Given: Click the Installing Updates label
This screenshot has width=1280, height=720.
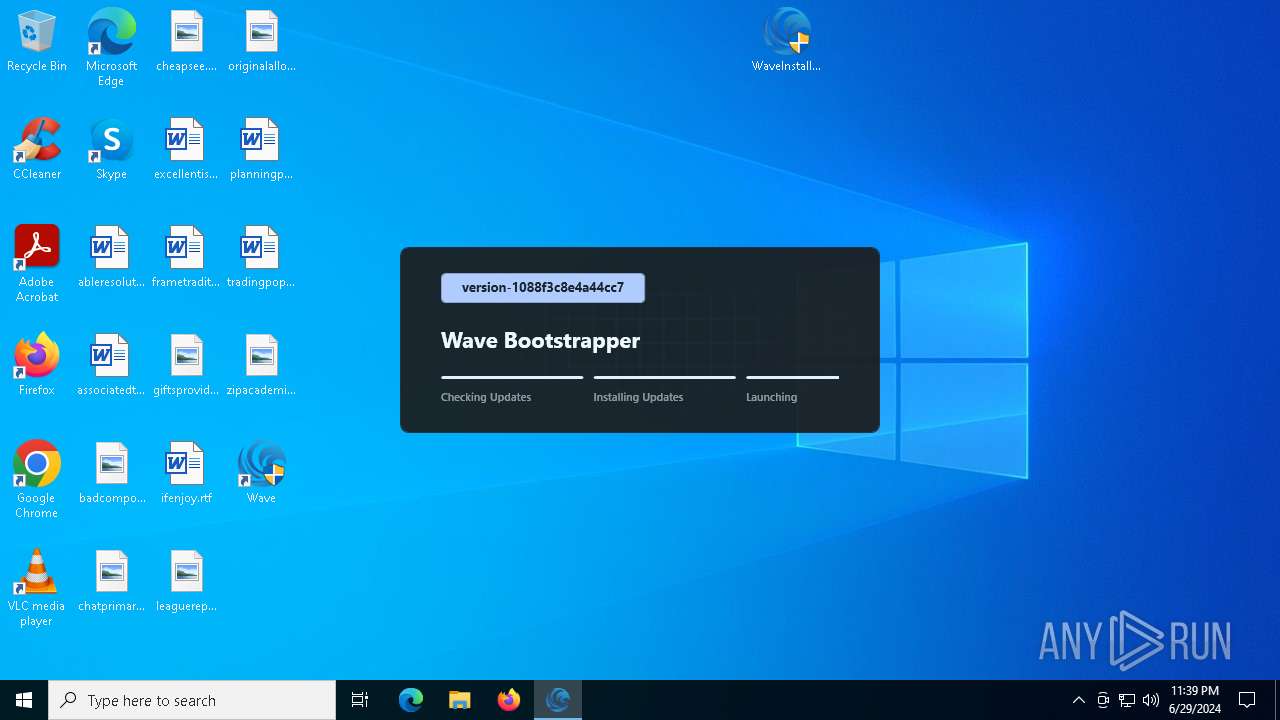Looking at the screenshot, I should pyautogui.click(x=638, y=397).
